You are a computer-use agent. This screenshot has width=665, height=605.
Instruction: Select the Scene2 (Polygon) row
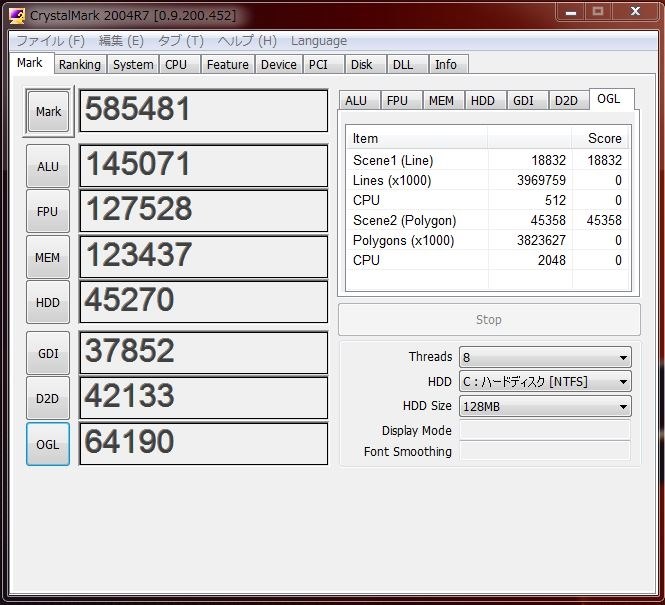[488, 220]
